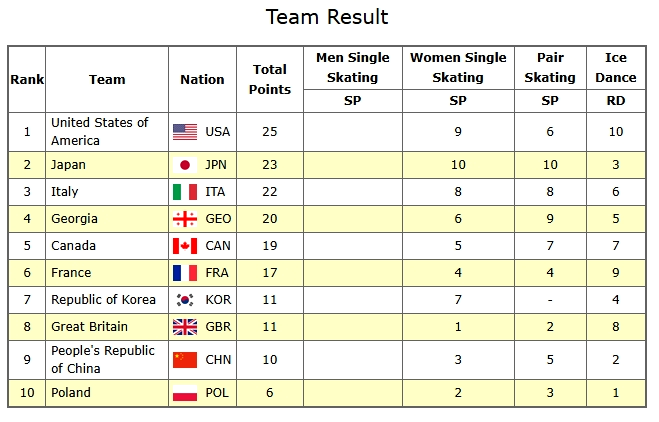Click the Rank column header
659x422 pixels.
(27, 79)
